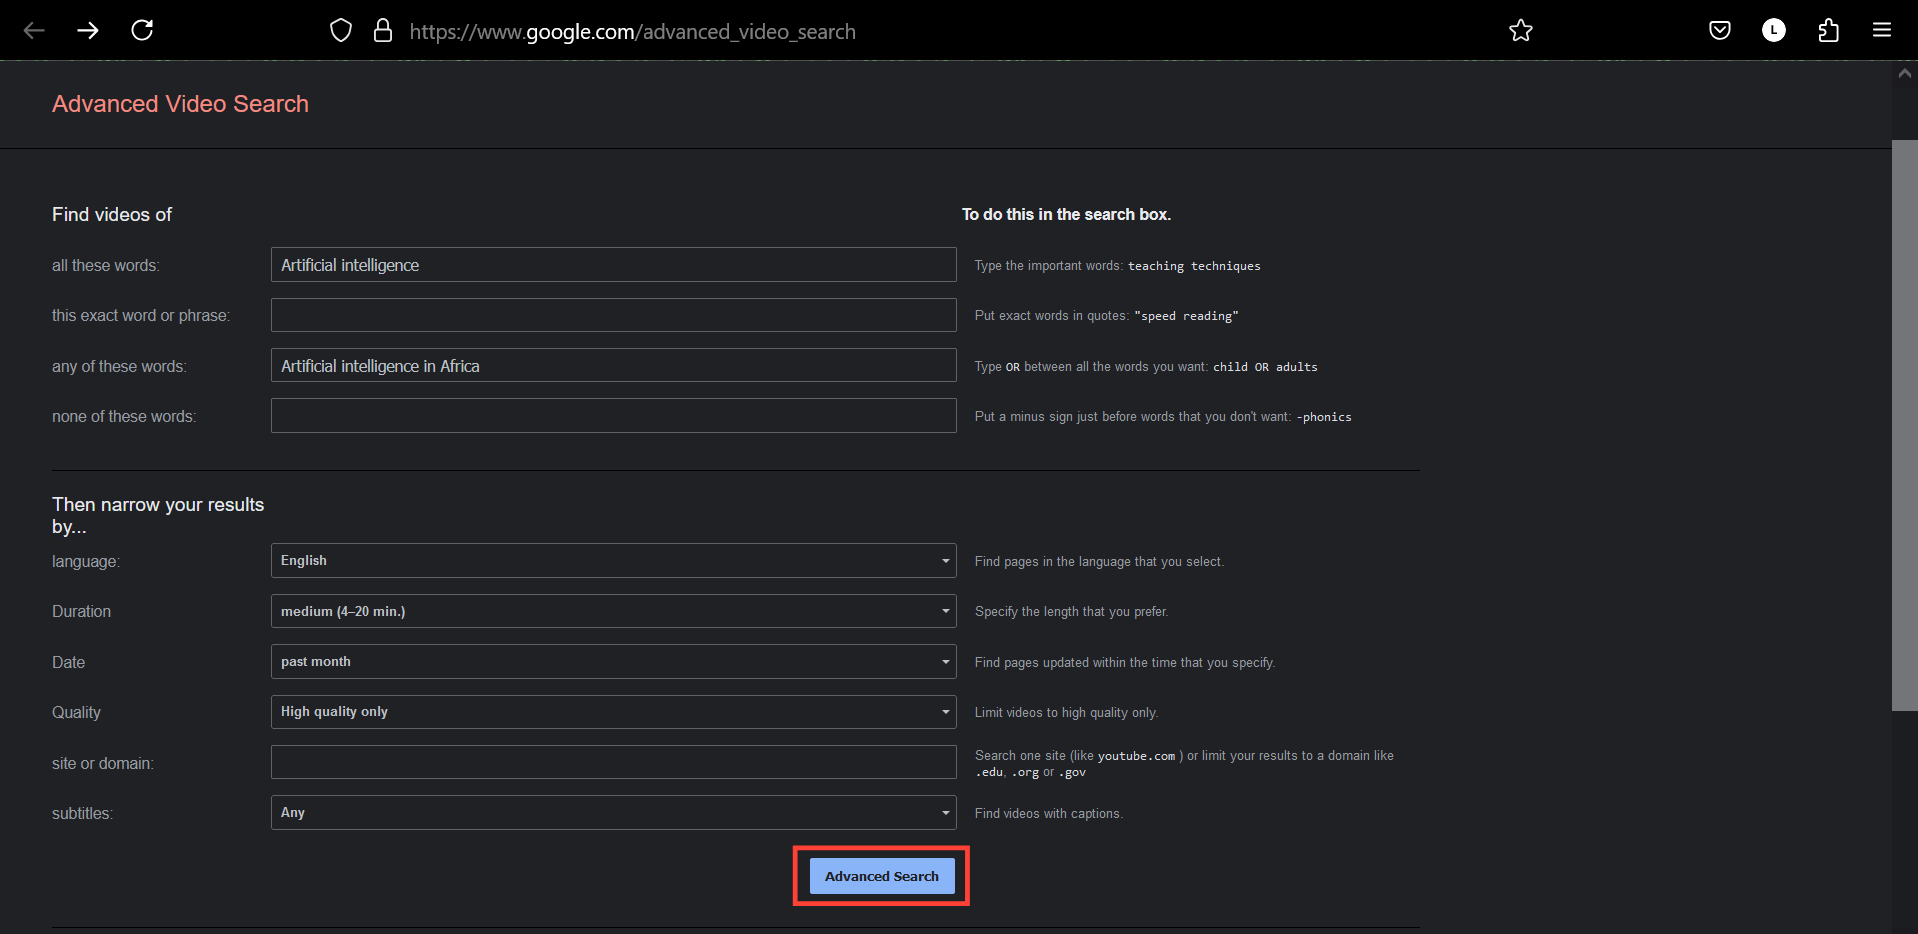Click the Advanced Video Search heading
The width and height of the screenshot is (1918, 934).
(x=180, y=103)
